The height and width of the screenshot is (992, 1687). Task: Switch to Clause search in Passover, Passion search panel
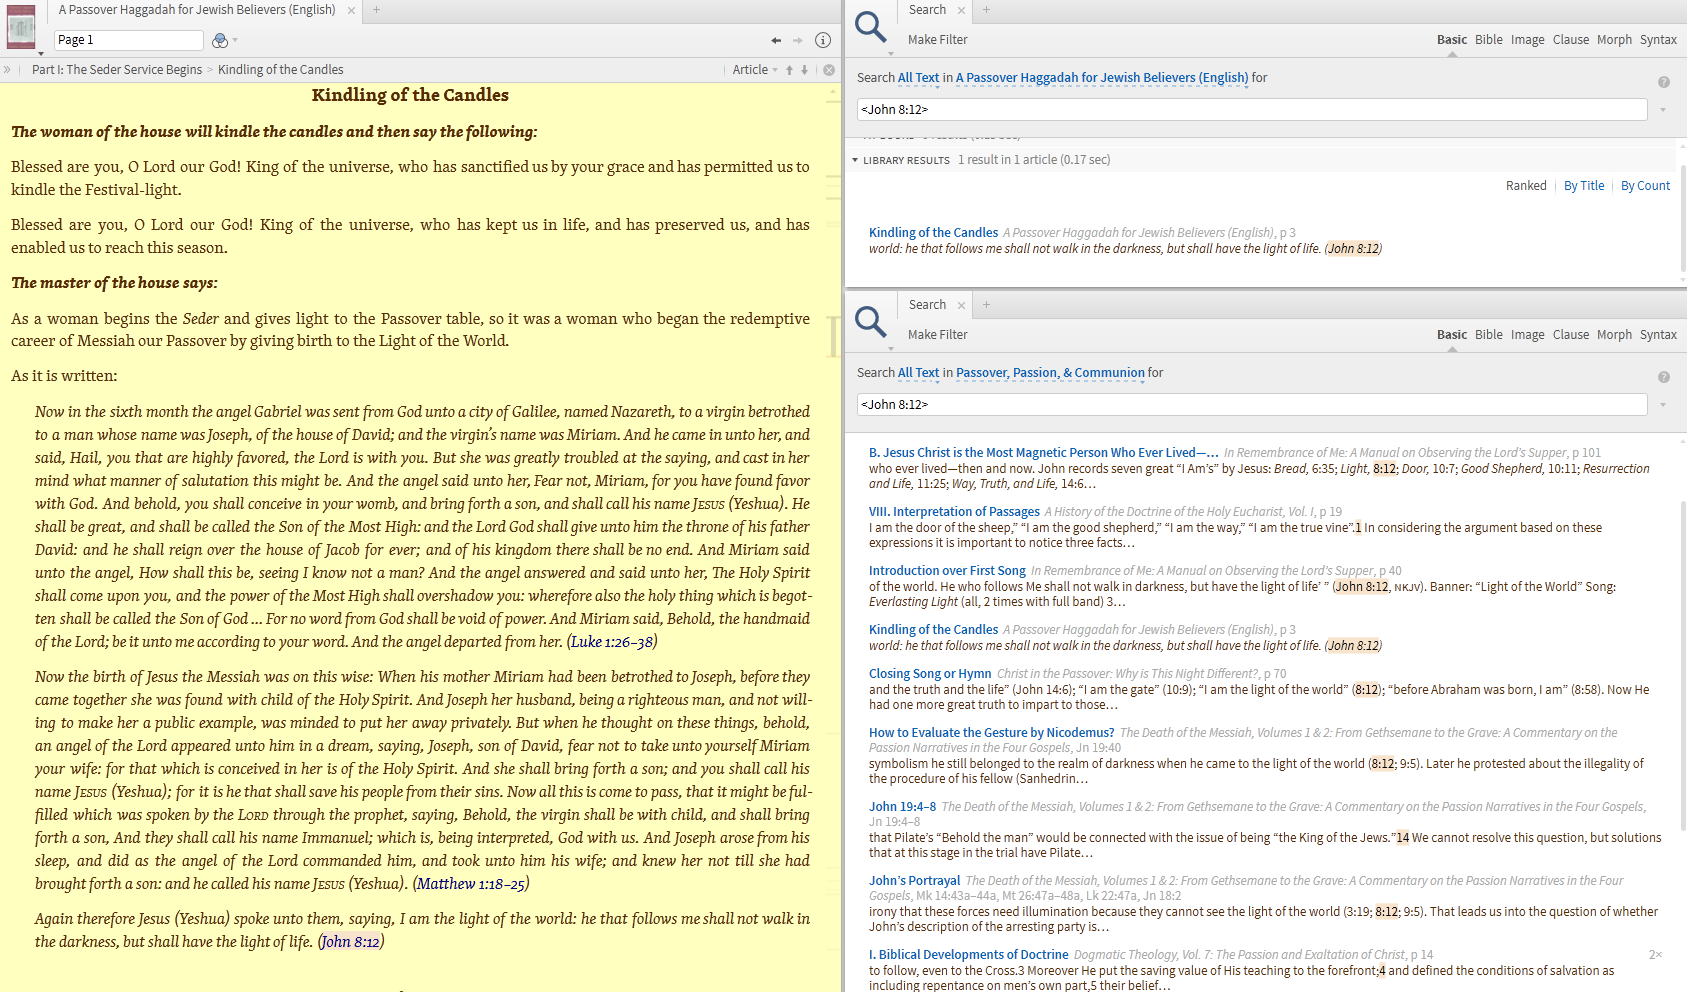[1570, 335]
